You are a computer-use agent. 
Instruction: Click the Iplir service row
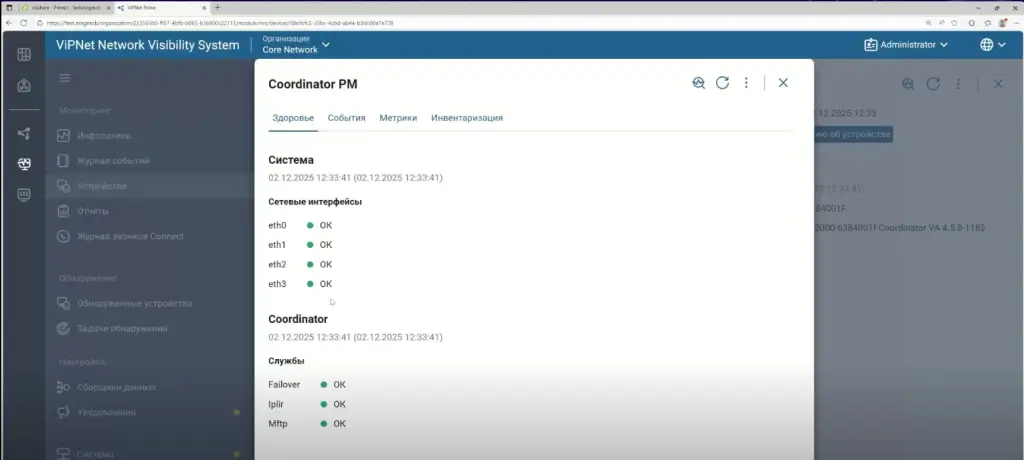[x=307, y=404]
